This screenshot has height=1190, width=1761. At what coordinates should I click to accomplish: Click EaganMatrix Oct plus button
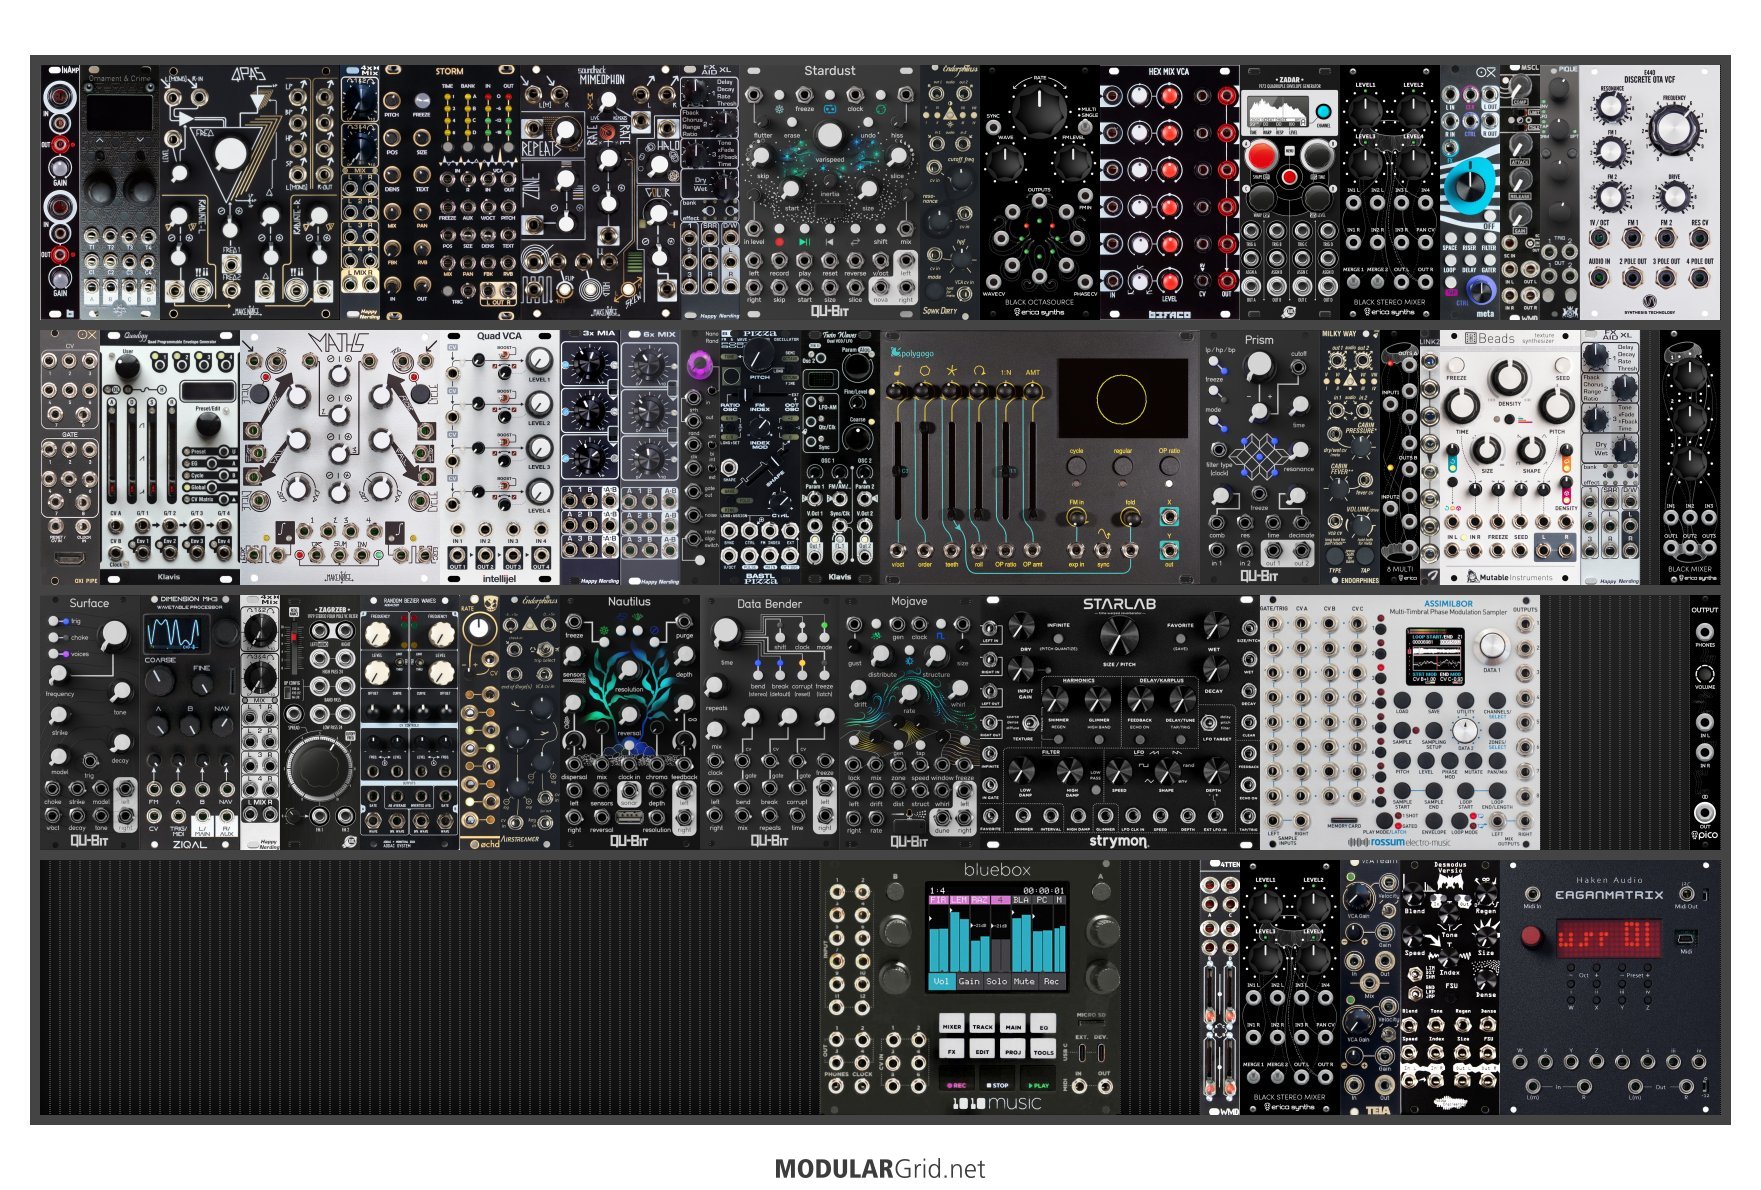[x=1597, y=967]
